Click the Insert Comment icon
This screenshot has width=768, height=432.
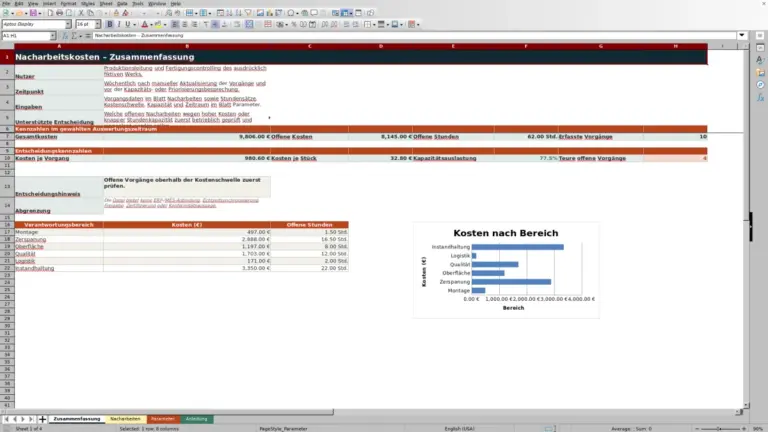314,13
